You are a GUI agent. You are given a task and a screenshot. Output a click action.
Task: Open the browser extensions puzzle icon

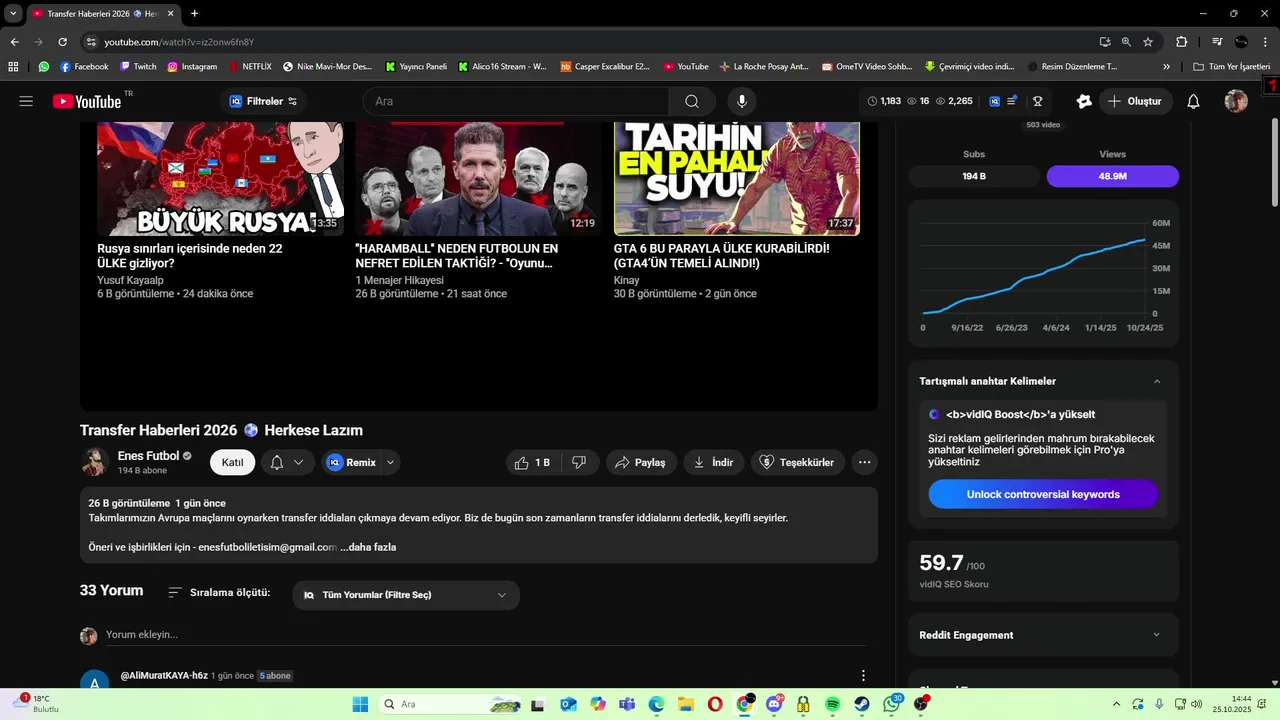click(x=1181, y=42)
